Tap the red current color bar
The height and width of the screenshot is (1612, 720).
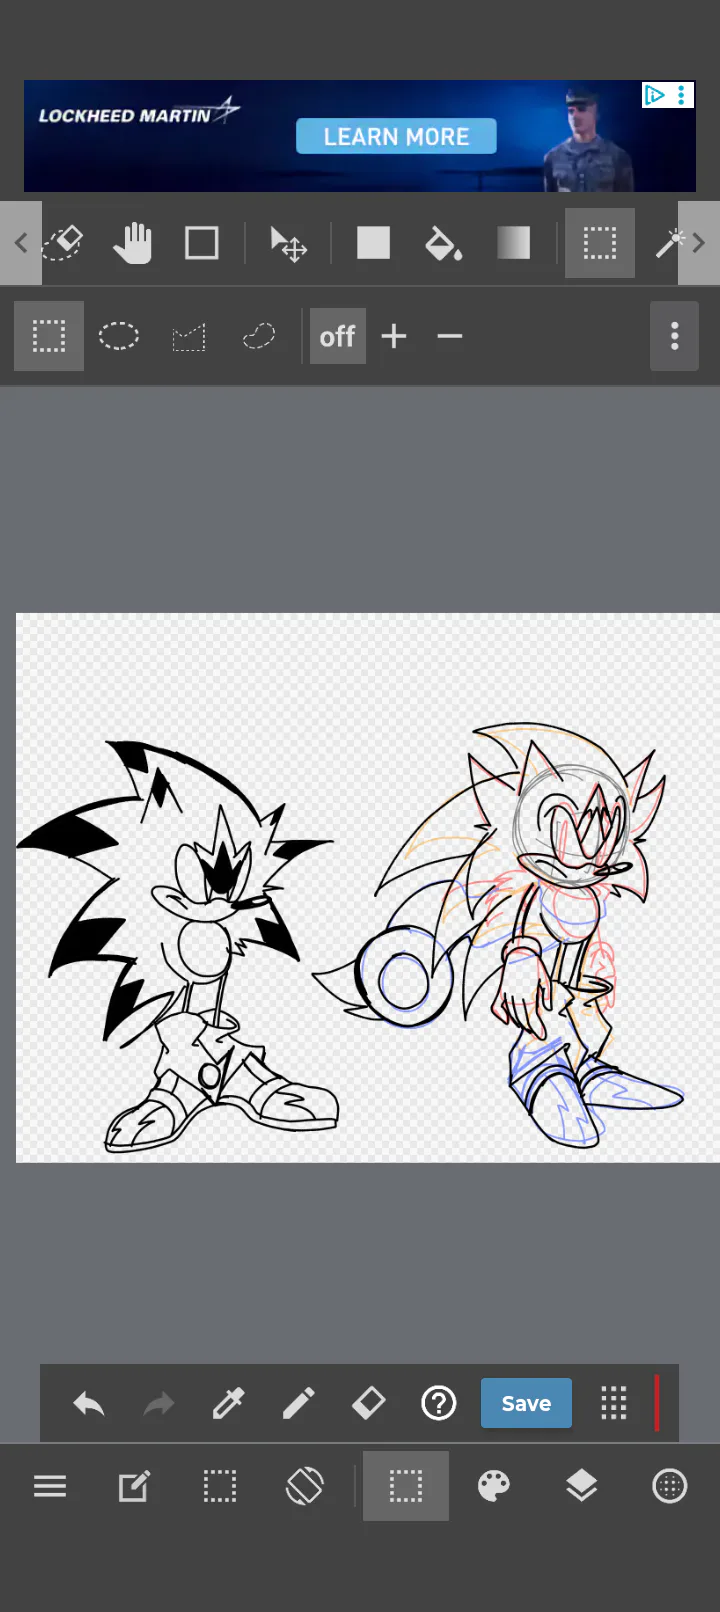(657, 1404)
